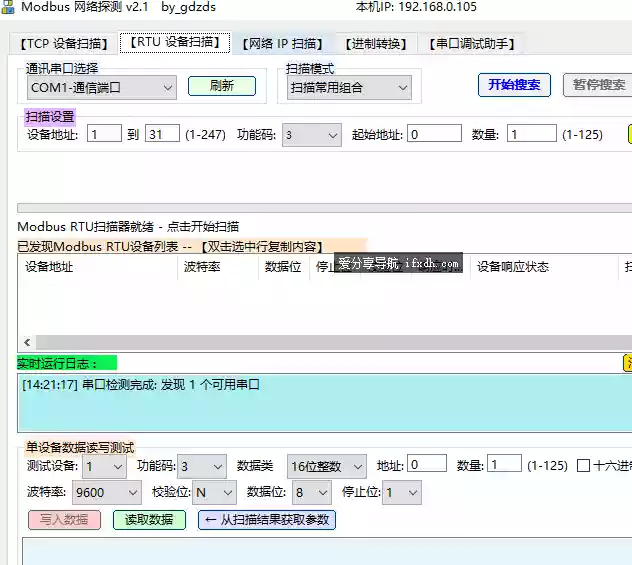Image resolution: width=632 pixels, height=565 pixels.
Task: Switch to the TCP 设备扫描 tab
Action: pos(64,44)
